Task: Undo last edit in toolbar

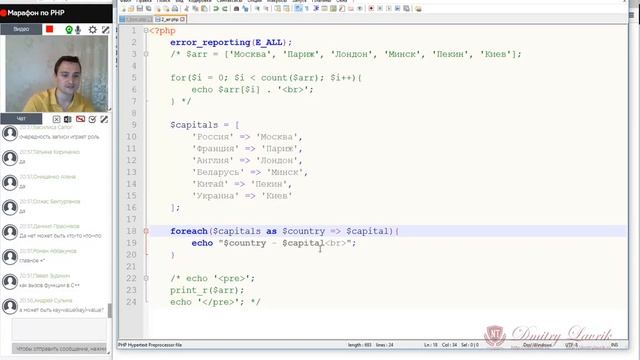Action: point(215,8)
